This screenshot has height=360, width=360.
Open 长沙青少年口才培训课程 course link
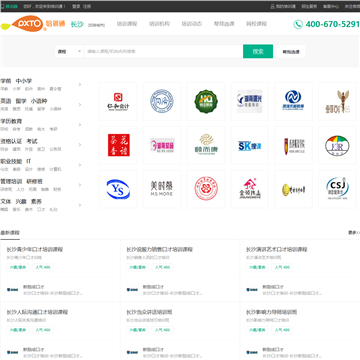tap(35, 249)
